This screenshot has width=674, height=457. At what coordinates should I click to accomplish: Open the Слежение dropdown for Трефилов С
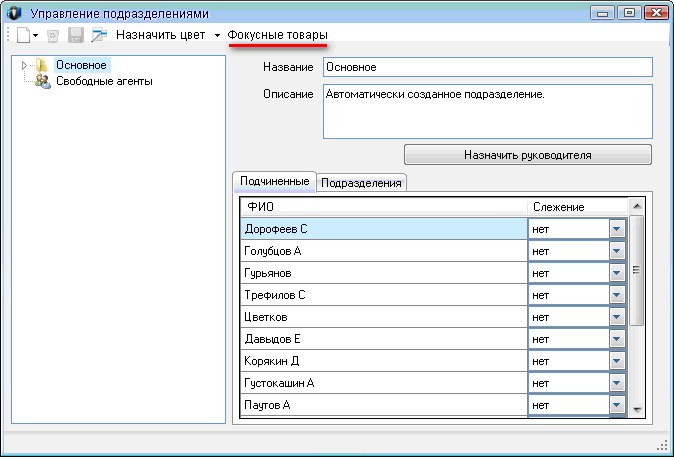[617, 295]
